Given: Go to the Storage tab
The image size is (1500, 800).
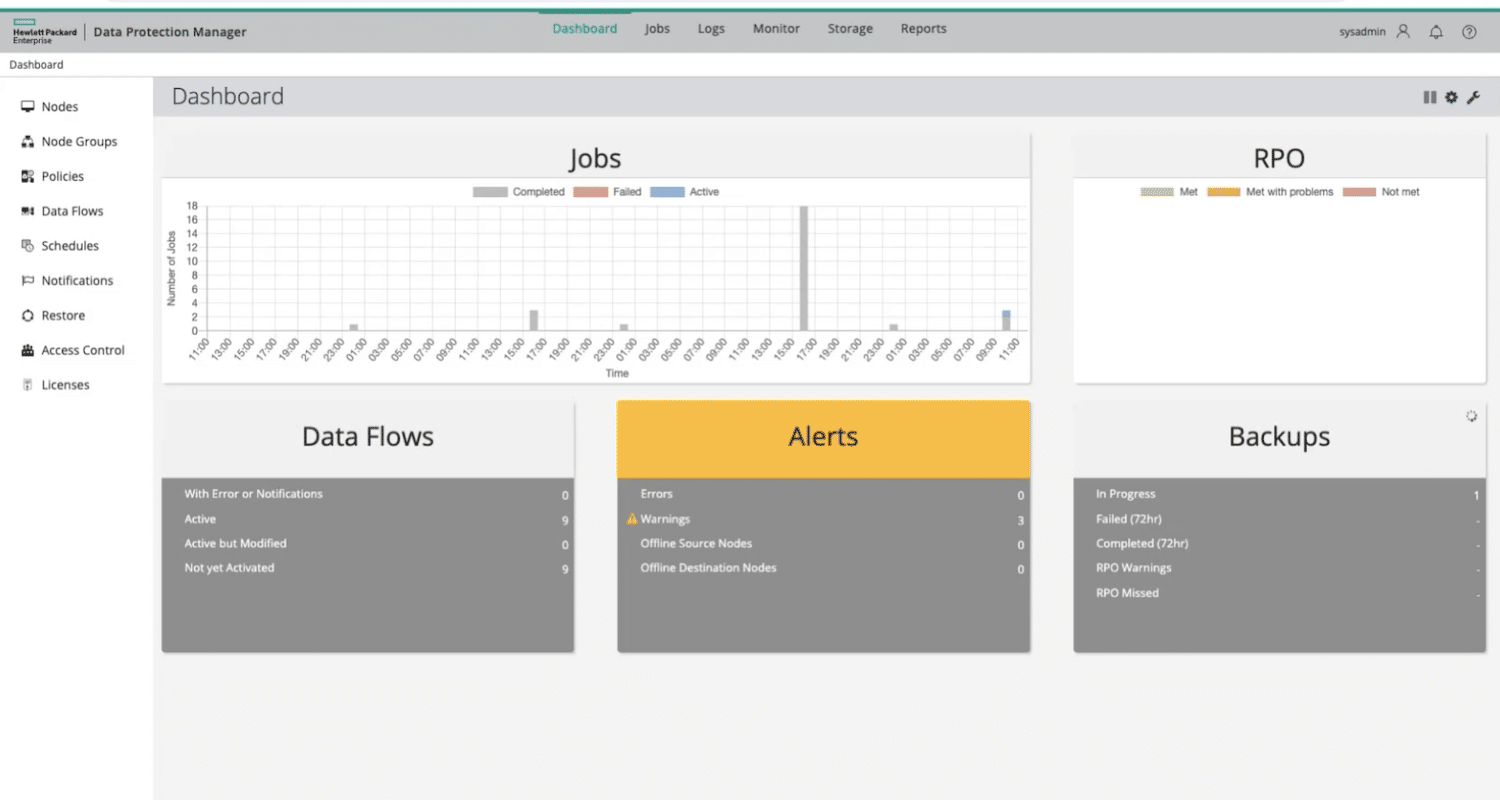Looking at the screenshot, I should tap(850, 29).
